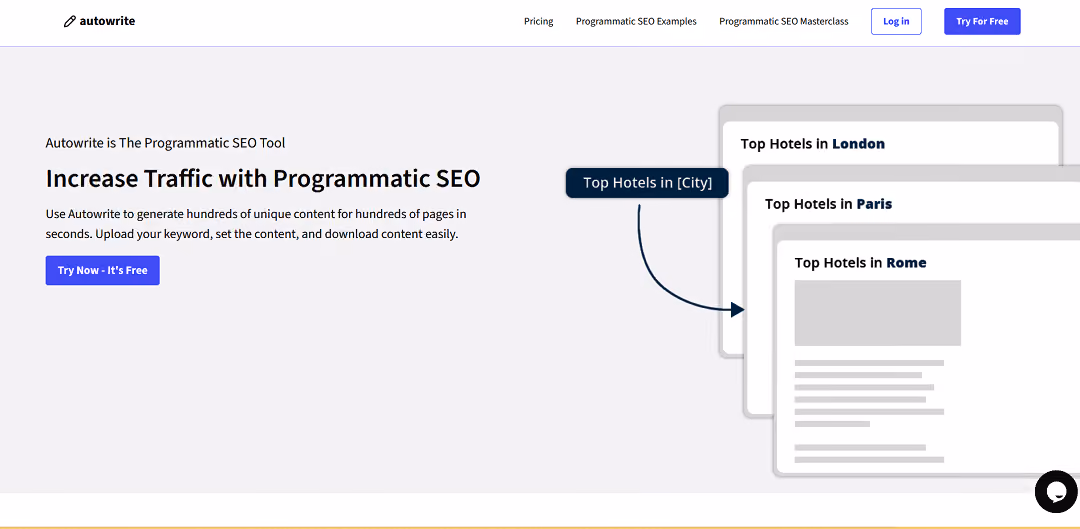Click the autowrite brand name
This screenshot has width=1080, height=529.
click(107, 21)
